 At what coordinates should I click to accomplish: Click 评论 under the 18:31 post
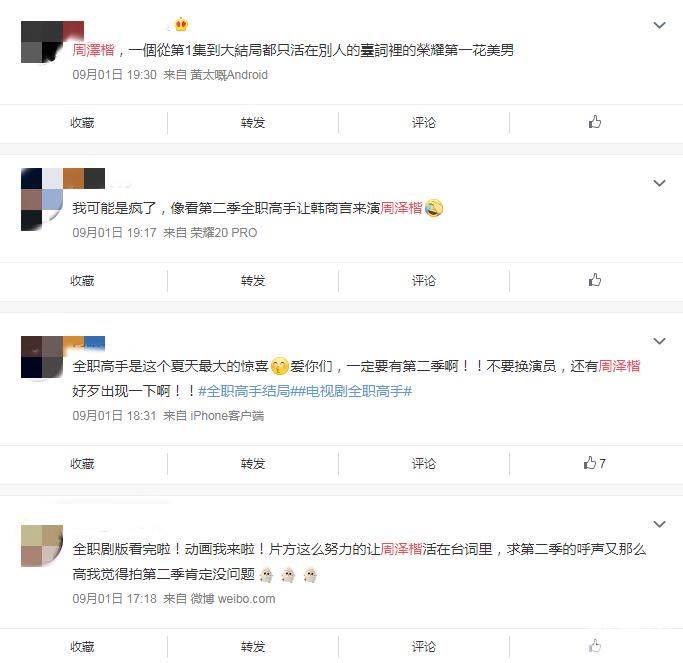424,463
